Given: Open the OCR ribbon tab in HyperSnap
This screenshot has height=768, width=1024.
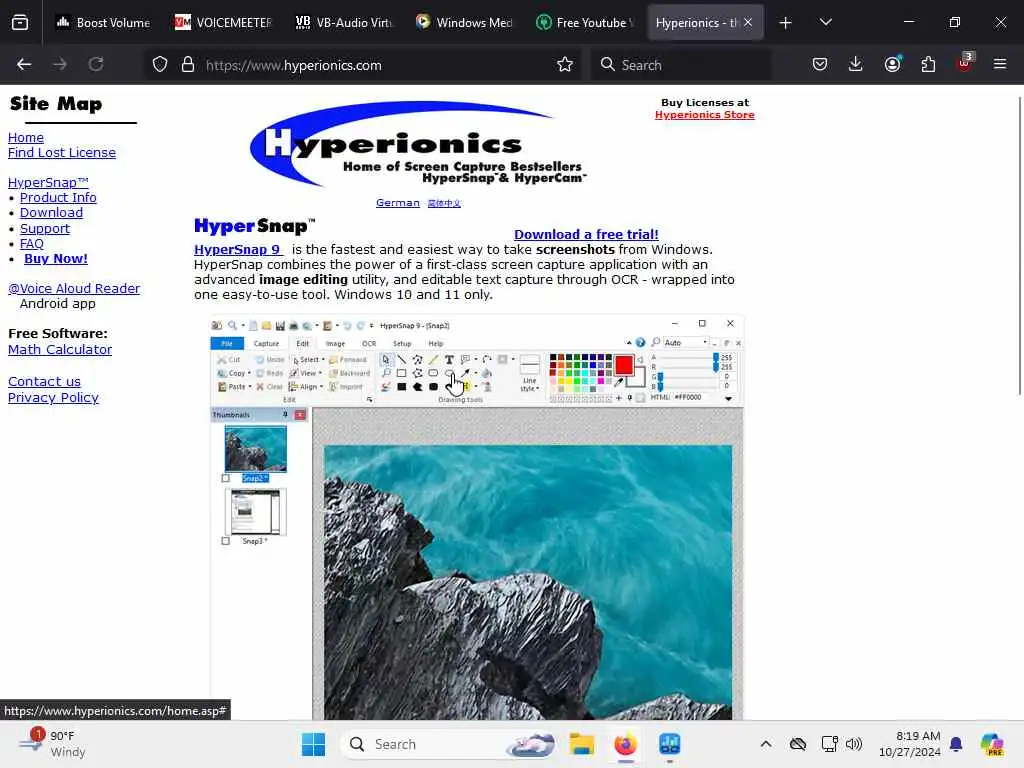Looking at the screenshot, I should point(369,344).
